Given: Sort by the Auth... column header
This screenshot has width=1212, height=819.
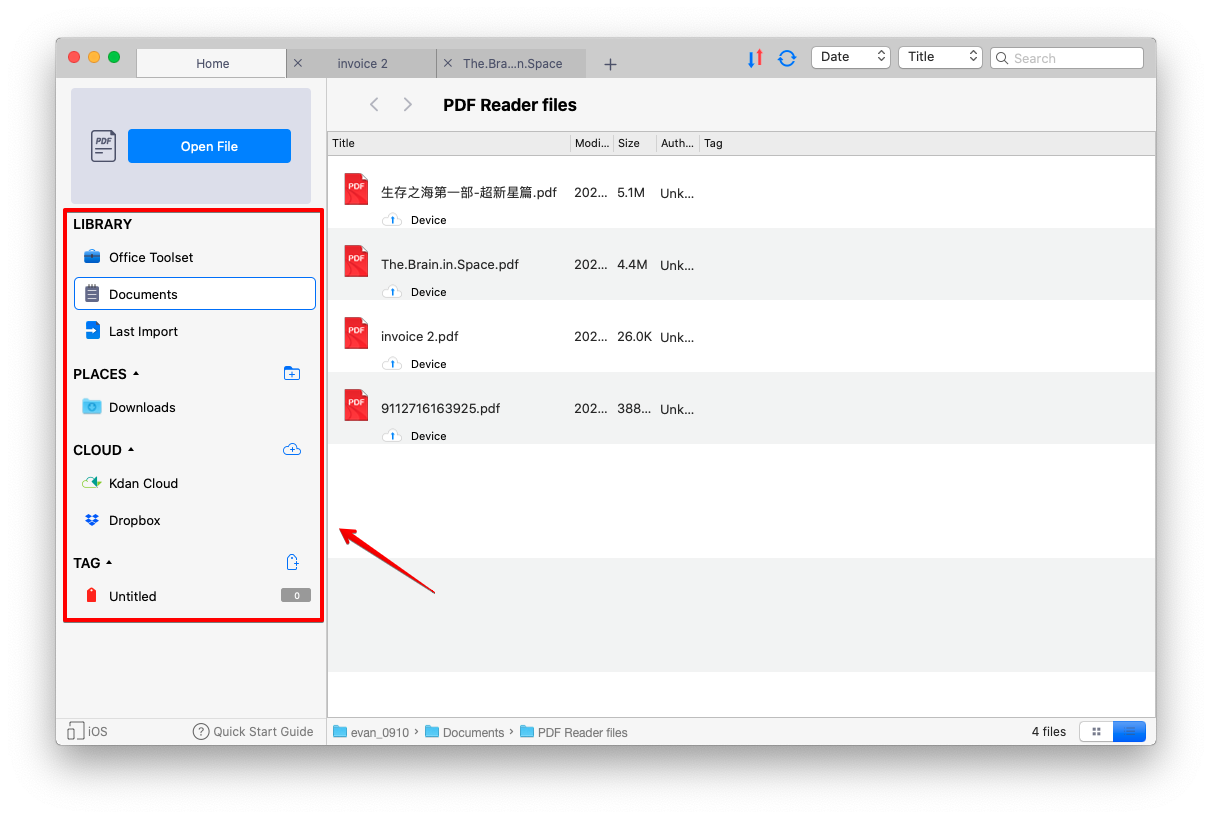Looking at the screenshot, I should coord(677,143).
